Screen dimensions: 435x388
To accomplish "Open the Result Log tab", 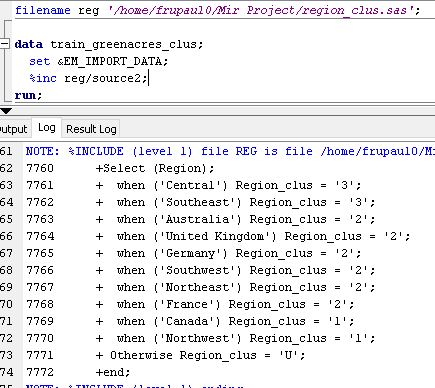I will [x=91, y=129].
